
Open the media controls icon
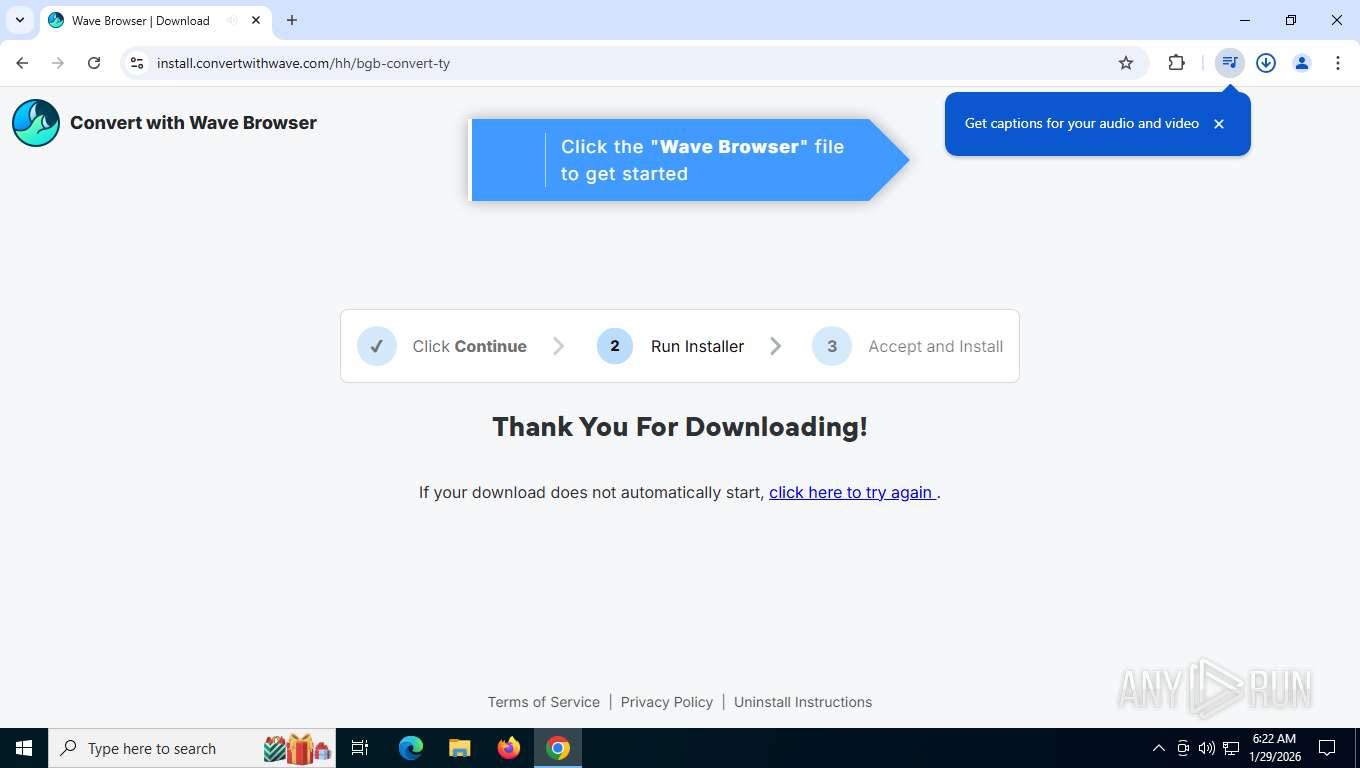tap(1230, 63)
